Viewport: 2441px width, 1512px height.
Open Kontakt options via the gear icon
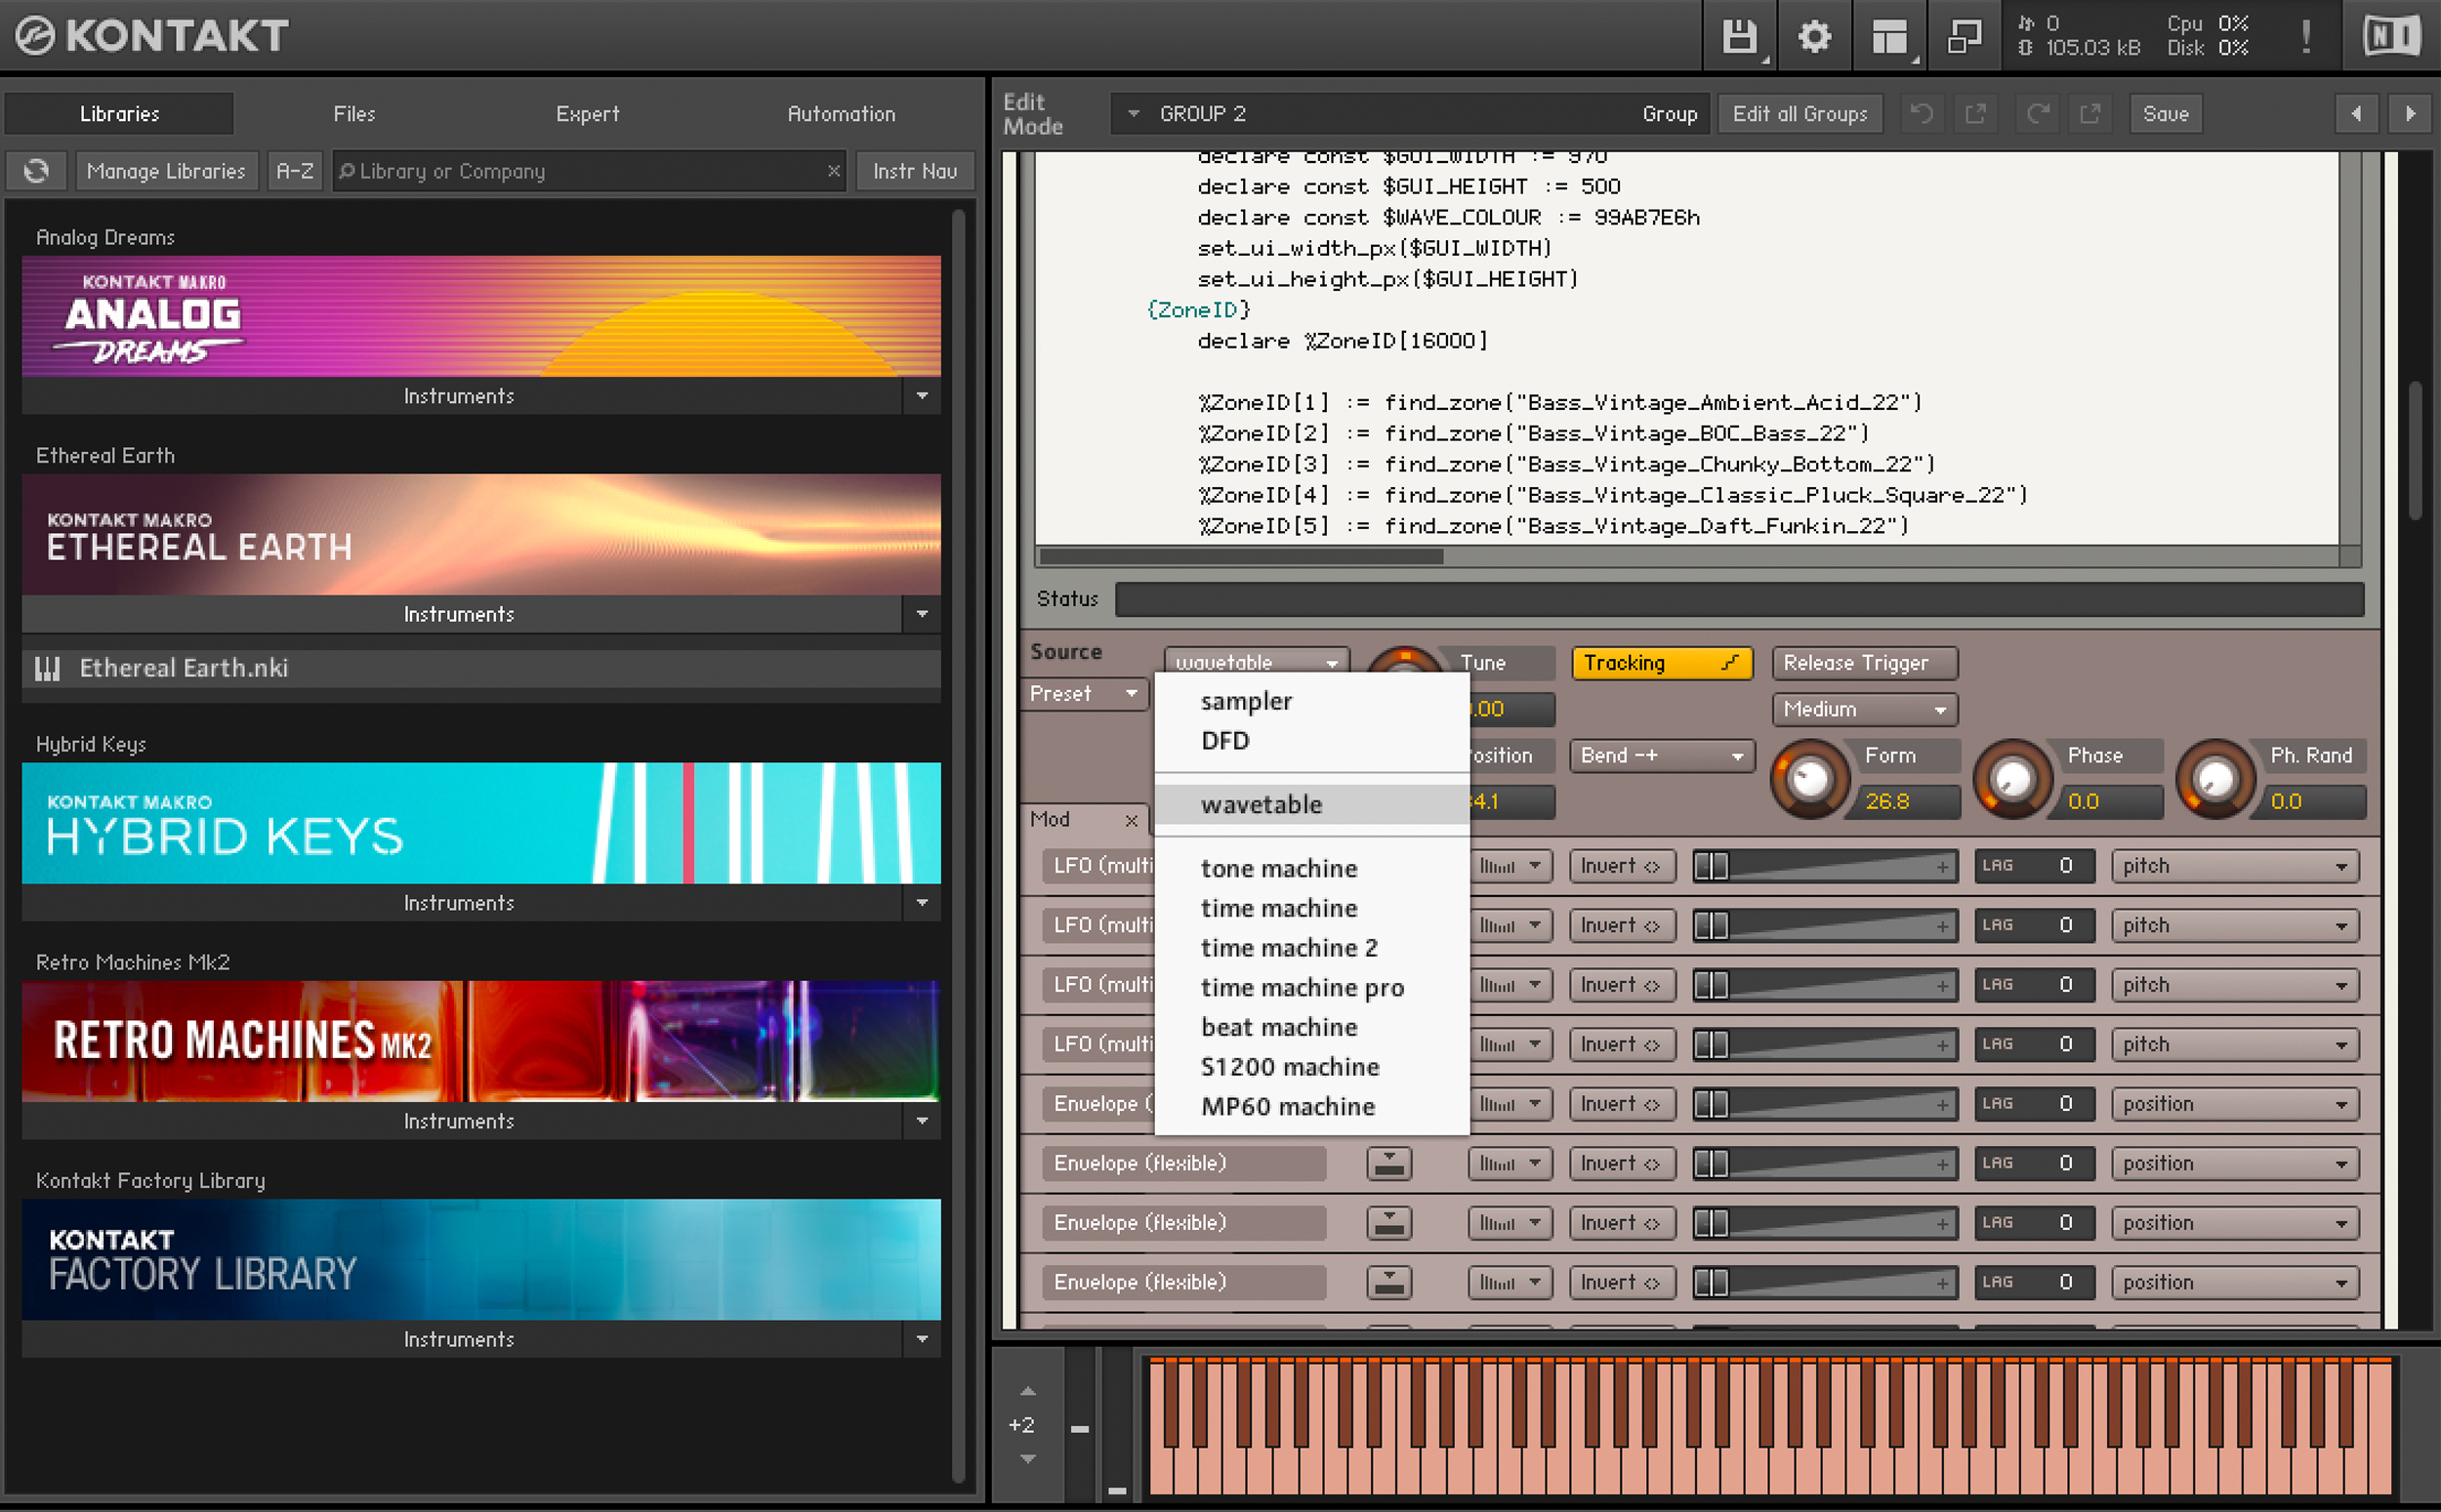1815,37
